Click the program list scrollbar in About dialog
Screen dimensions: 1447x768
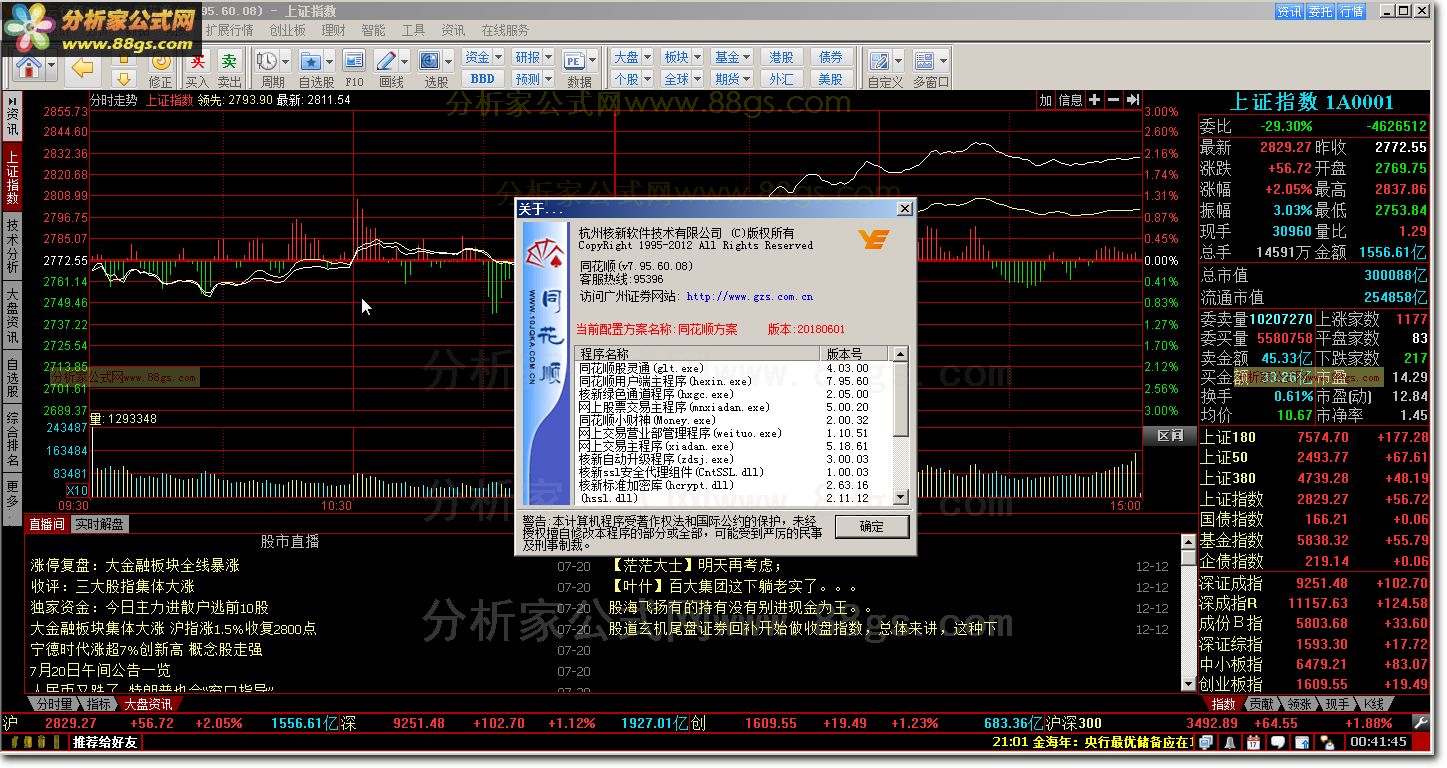901,425
